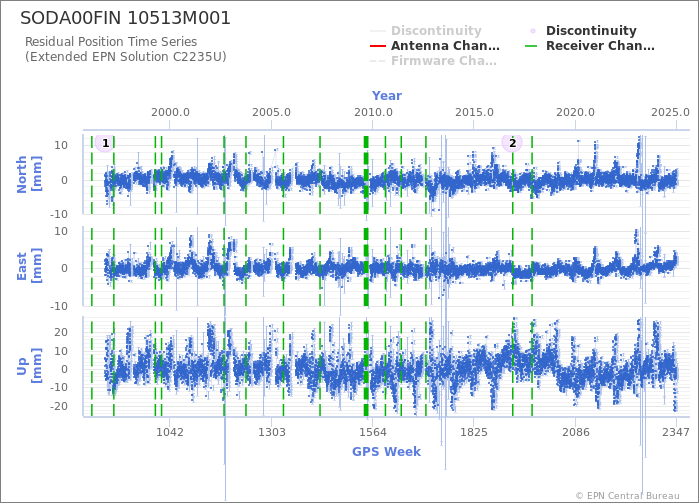
Task: Click the red Antenna Change line swatch
Action: pyautogui.click(x=378, y=46)
